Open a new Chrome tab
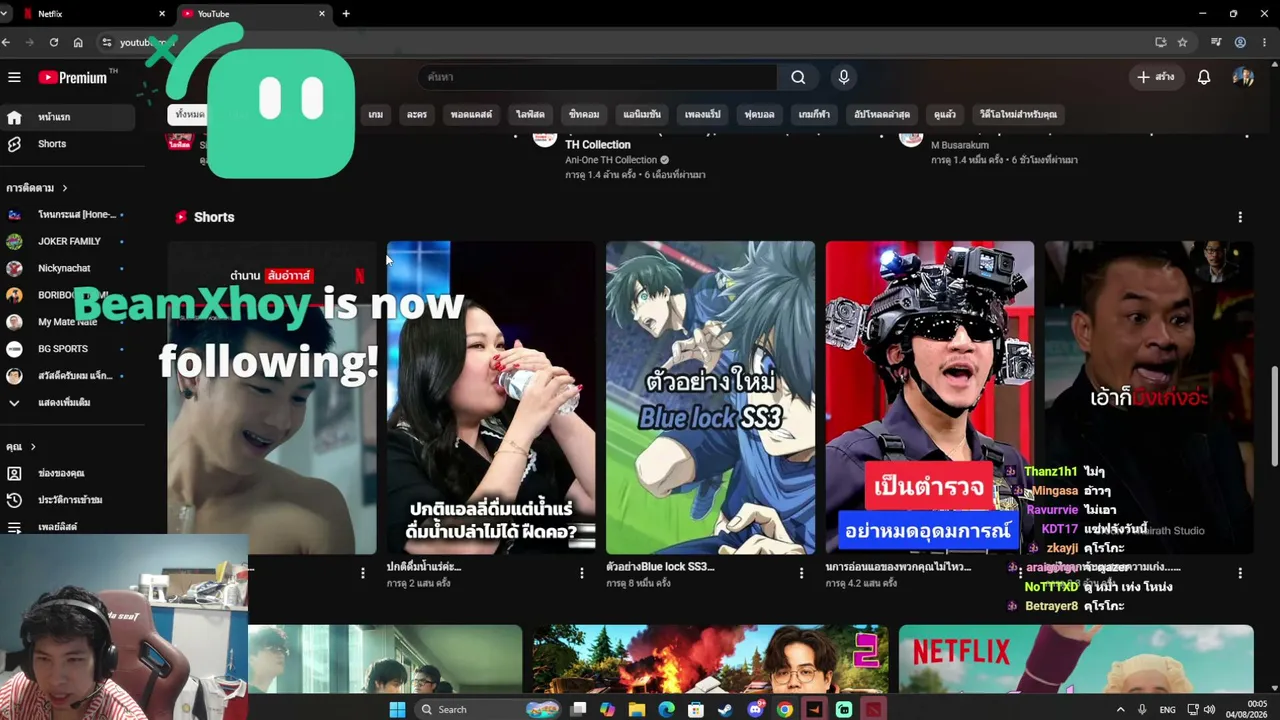Image resolution: width=1280 pixels, height=720 pixels. pos(346,14)
